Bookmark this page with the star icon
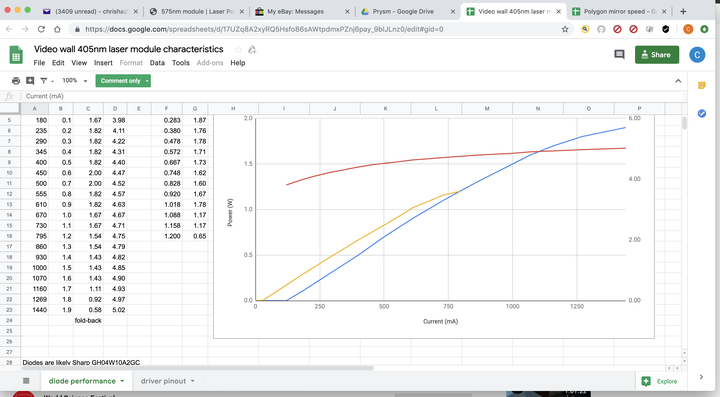720x397 pixels. [x=565, y=29]
